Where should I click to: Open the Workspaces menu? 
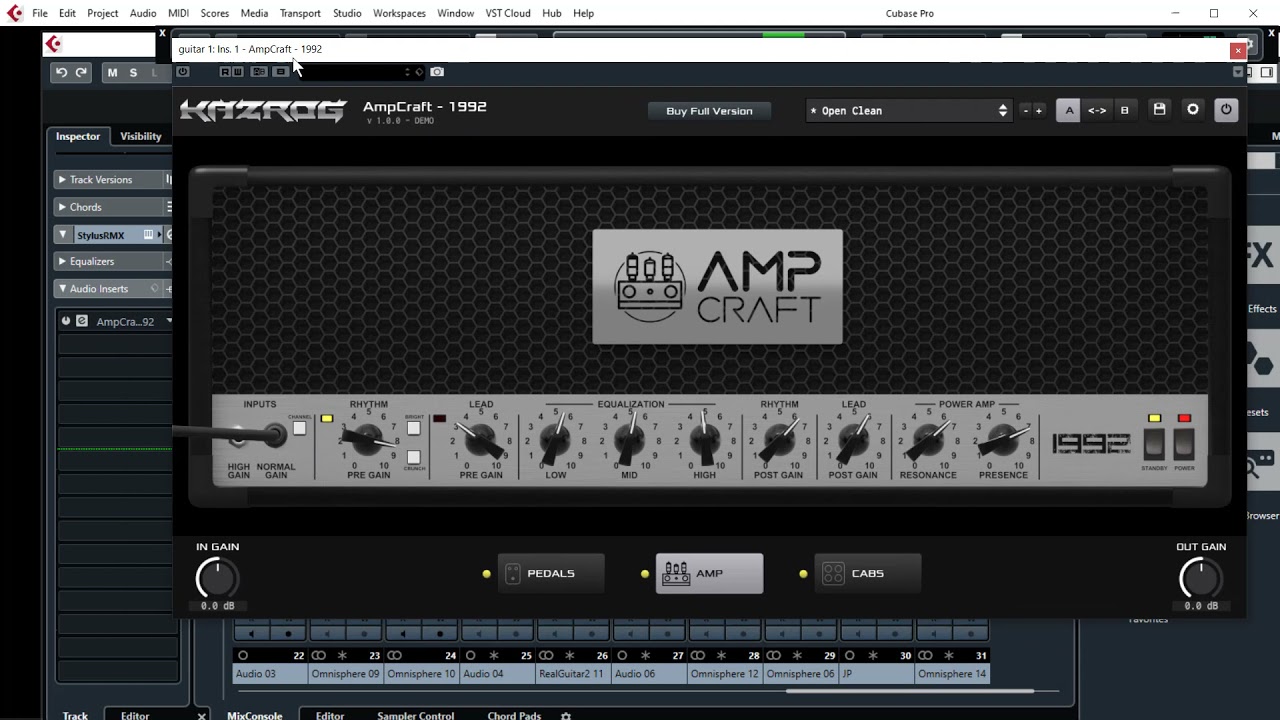[x=399, y=13]
